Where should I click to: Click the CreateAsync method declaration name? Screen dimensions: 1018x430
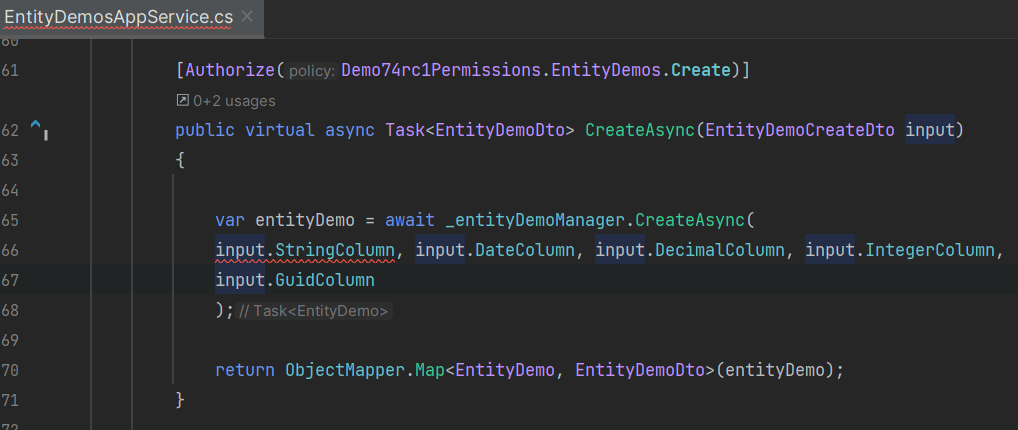coord(640,130)
